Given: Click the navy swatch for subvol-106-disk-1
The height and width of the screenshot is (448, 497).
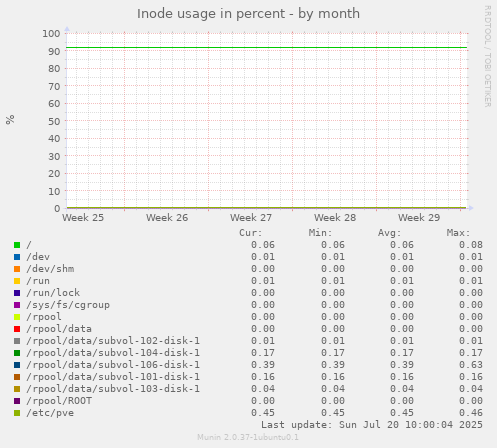Looking at the screenshot, I should [17, 365].
